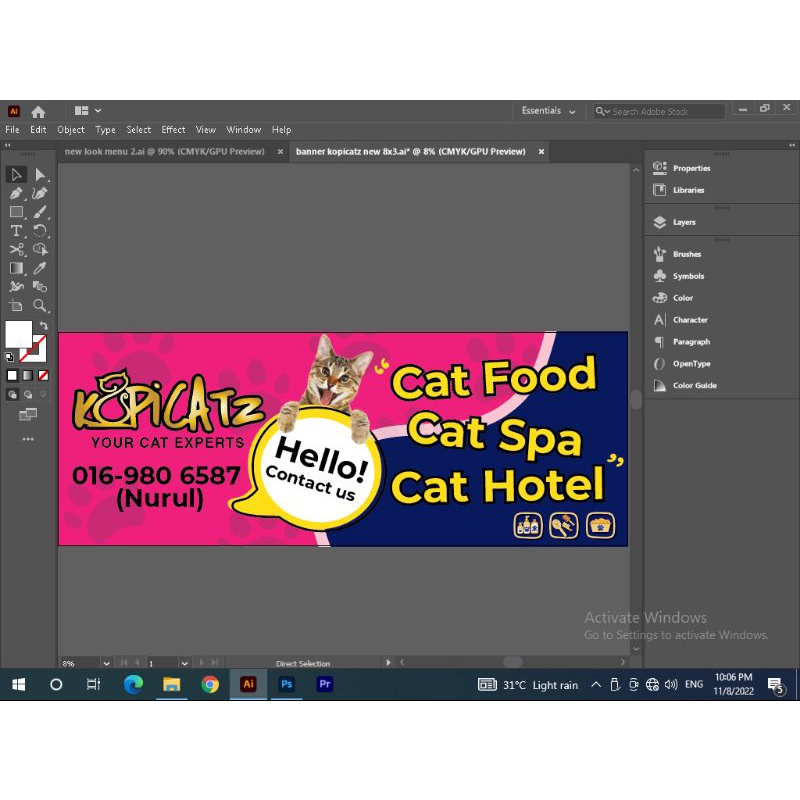The image size is (800, 800).
Task: Expand the tools panel double-arrow
Action: pos(8,145)
